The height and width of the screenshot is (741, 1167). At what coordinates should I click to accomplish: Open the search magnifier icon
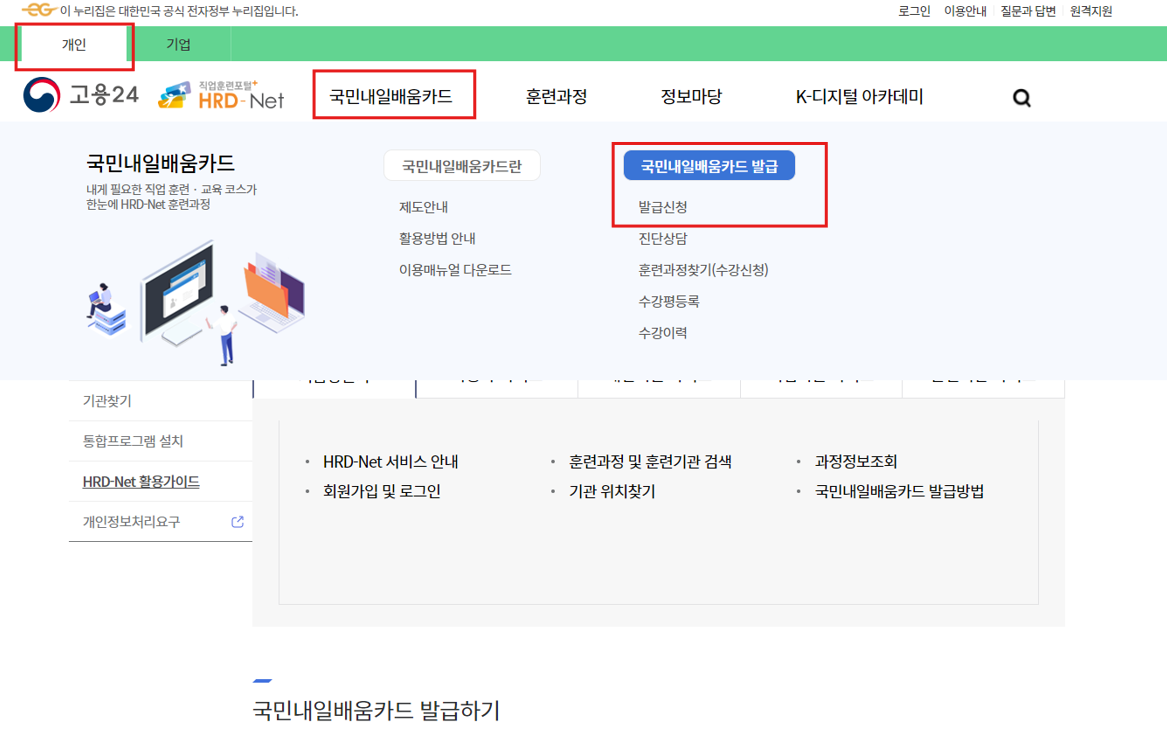point(1022,97)
